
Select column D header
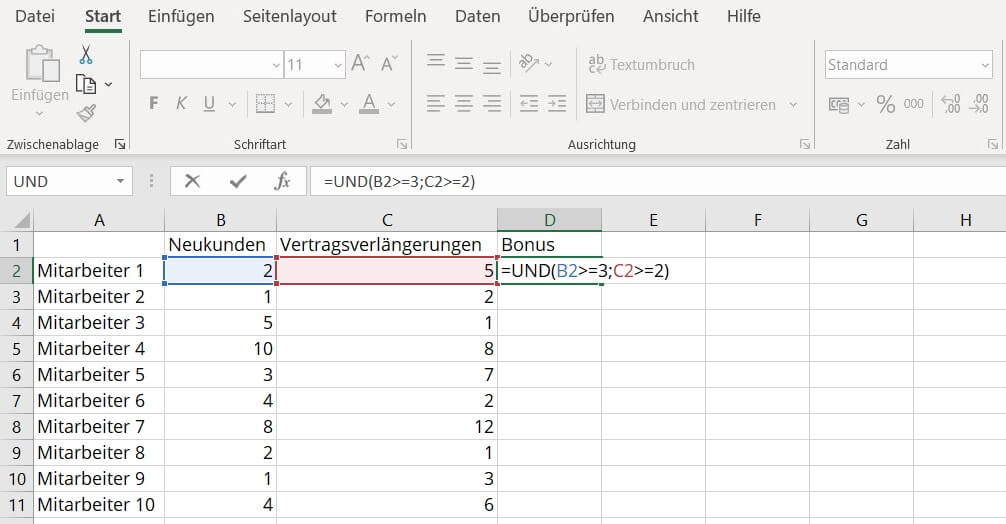pyautogui.click(x=549, y=220)
